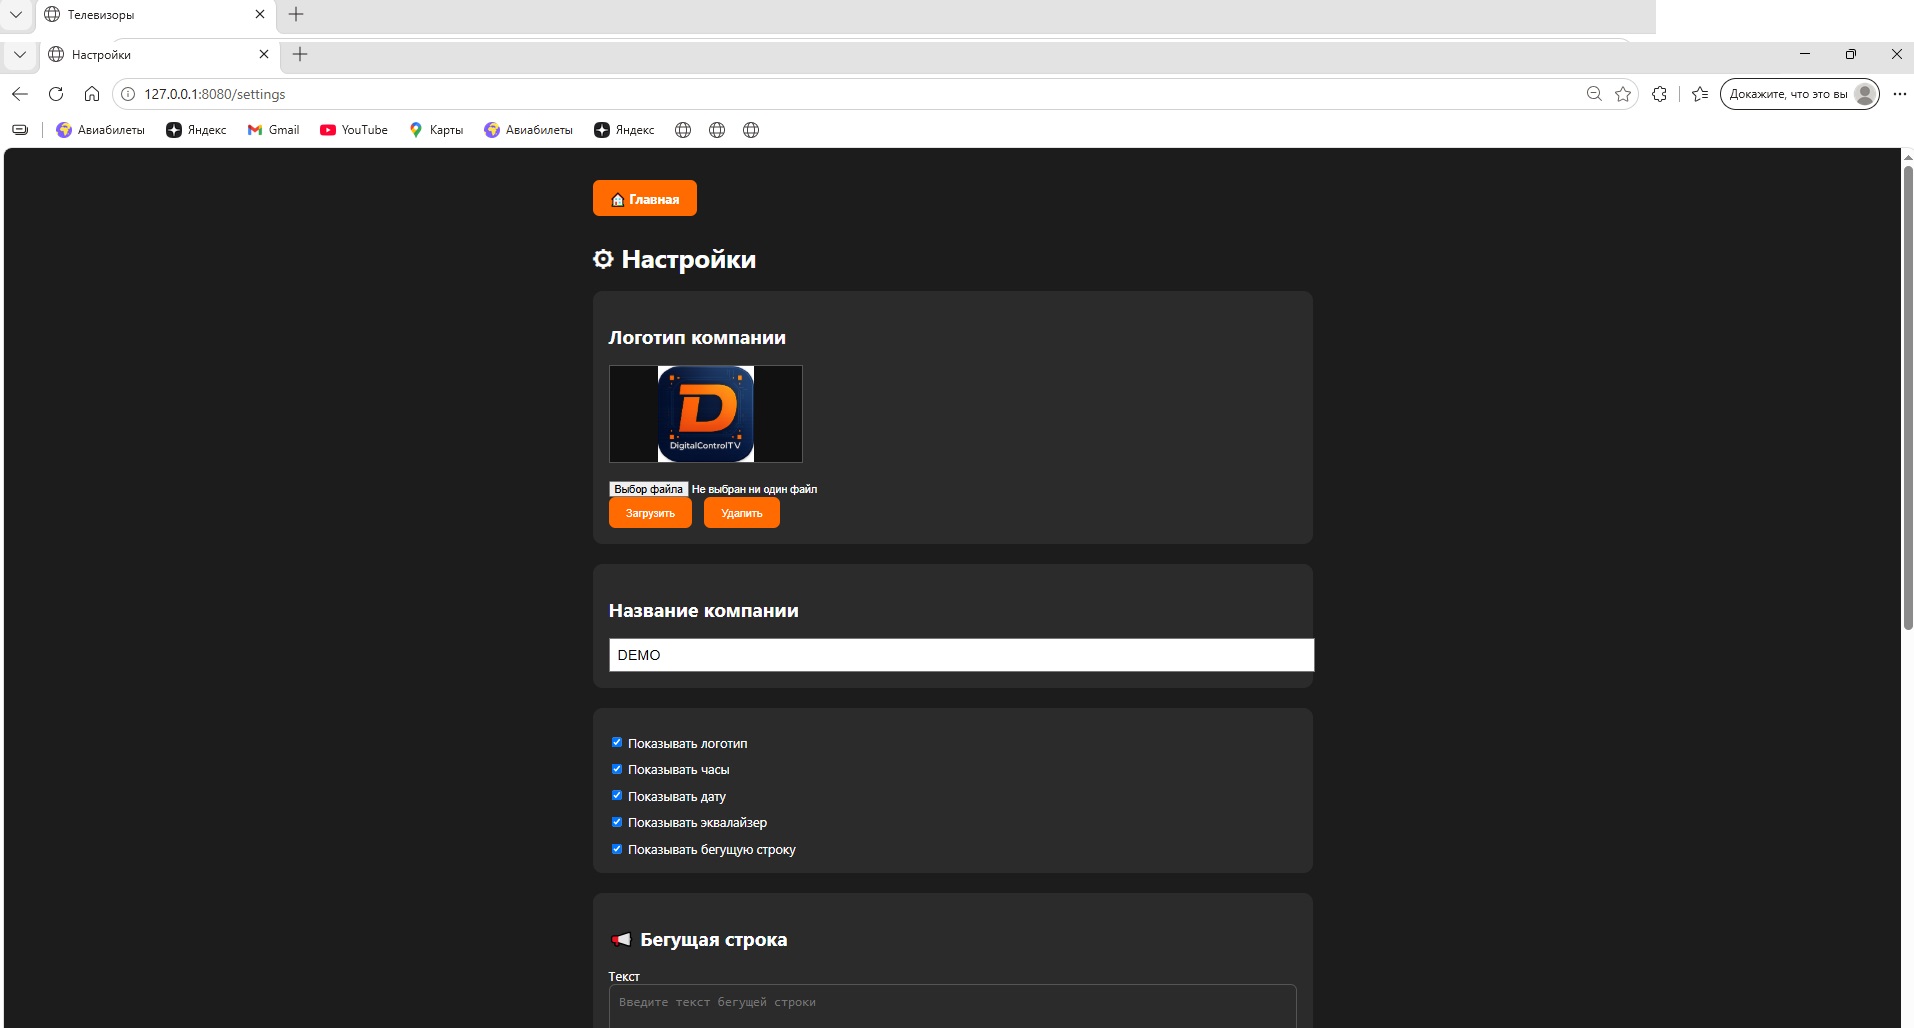The image size is (1914, 1028).
Task: Uncheck Показывать логотип checkbox
Action: click(617, 743)
